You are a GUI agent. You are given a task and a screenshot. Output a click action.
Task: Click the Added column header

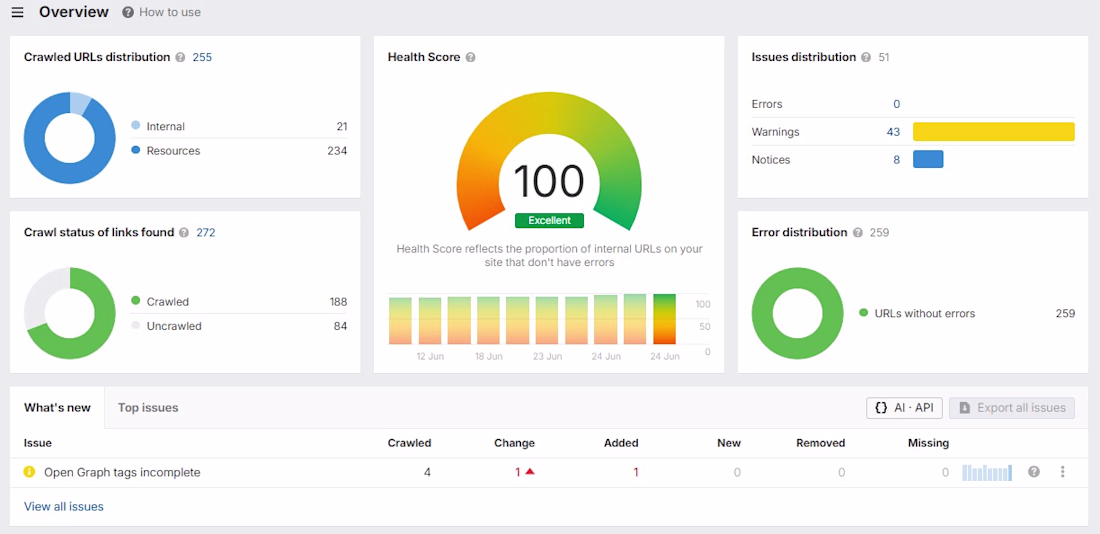(621, 443)
